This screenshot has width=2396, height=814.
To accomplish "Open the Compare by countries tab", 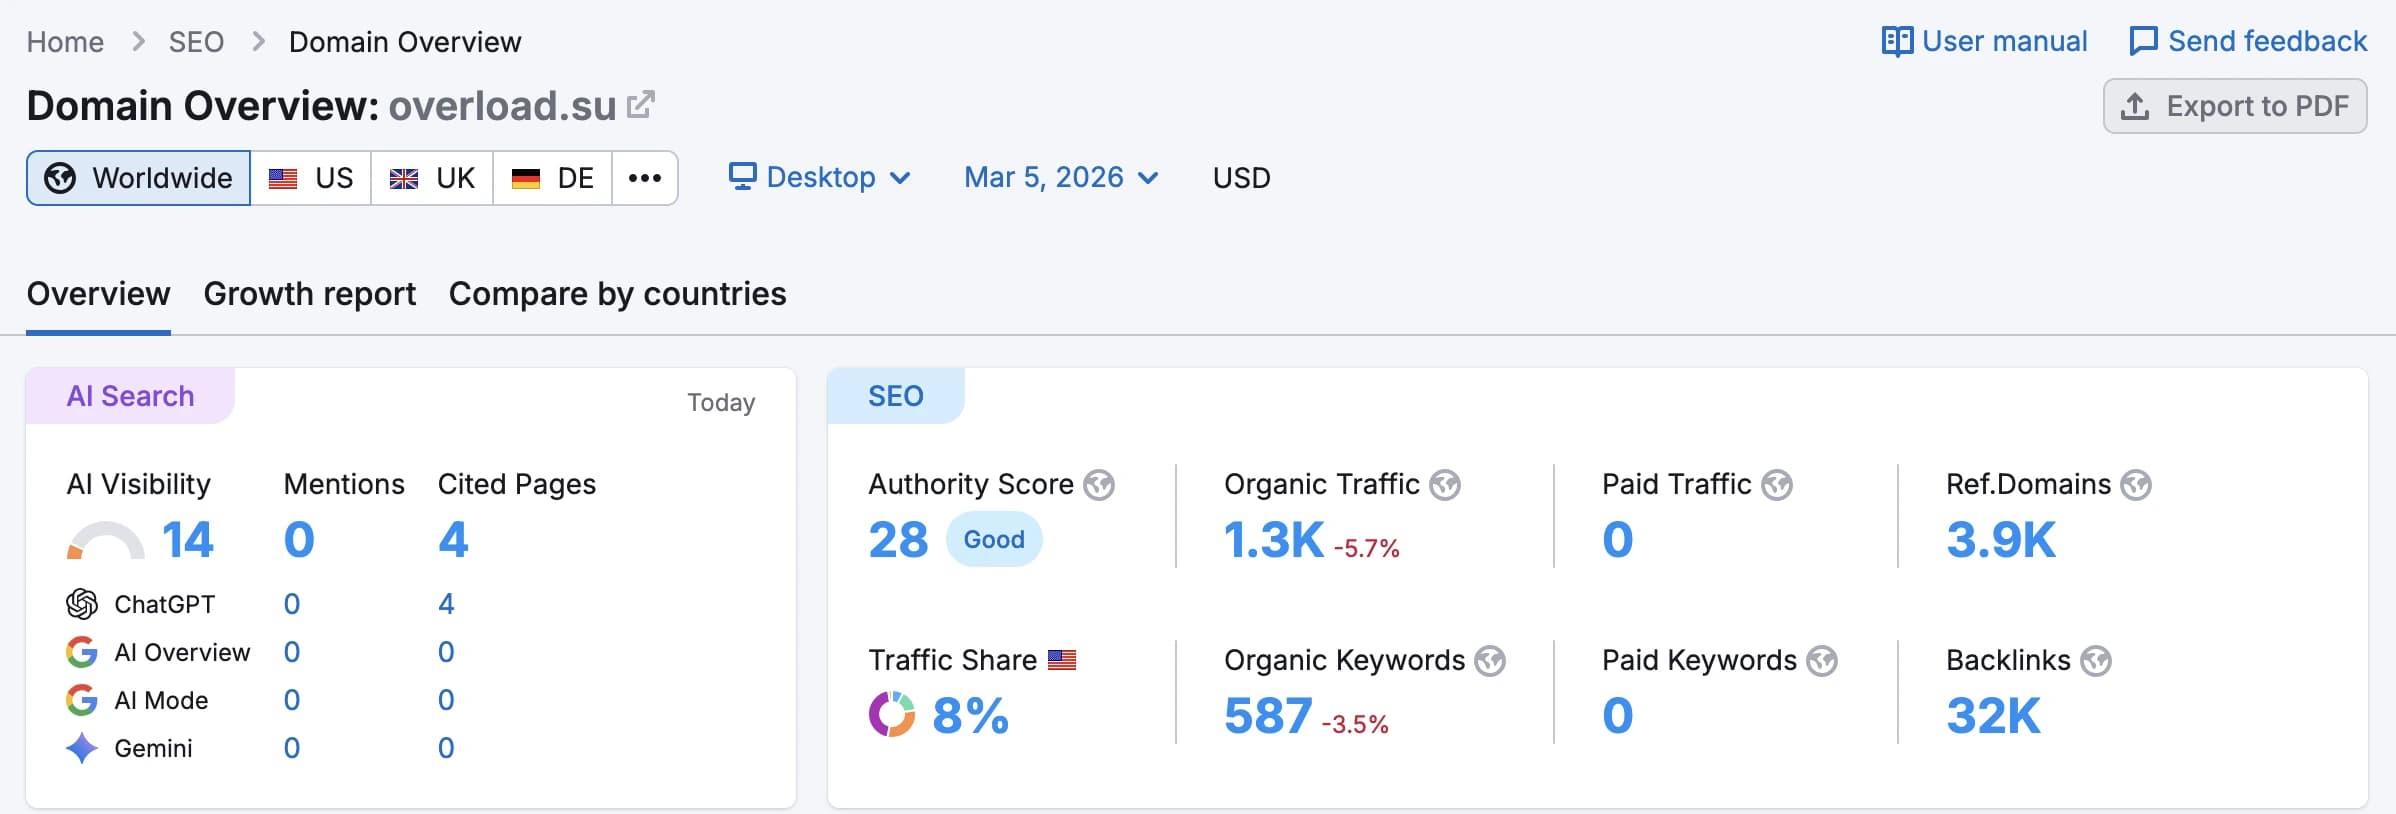I will (617, 294).
